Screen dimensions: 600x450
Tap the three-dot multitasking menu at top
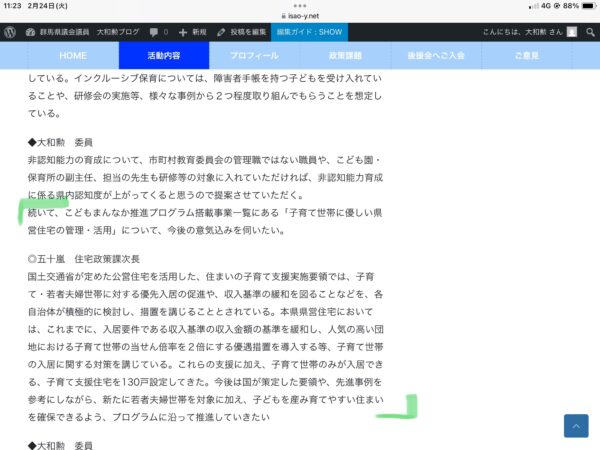click(300, 5)
